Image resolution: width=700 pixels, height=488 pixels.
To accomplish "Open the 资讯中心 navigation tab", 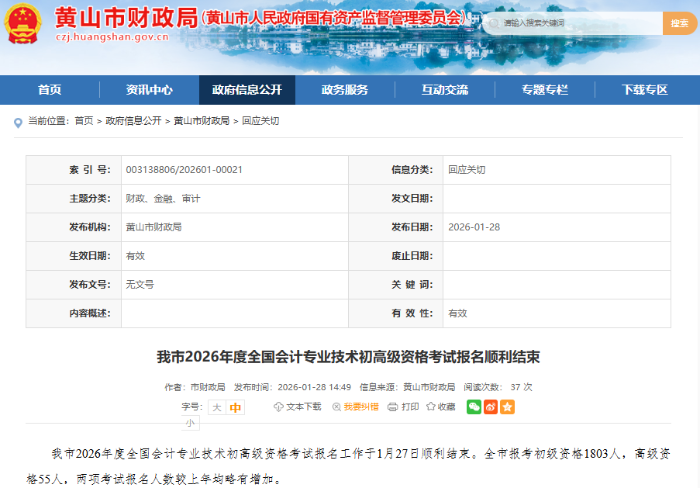I will pyautogui.click(x=149, y=90).
